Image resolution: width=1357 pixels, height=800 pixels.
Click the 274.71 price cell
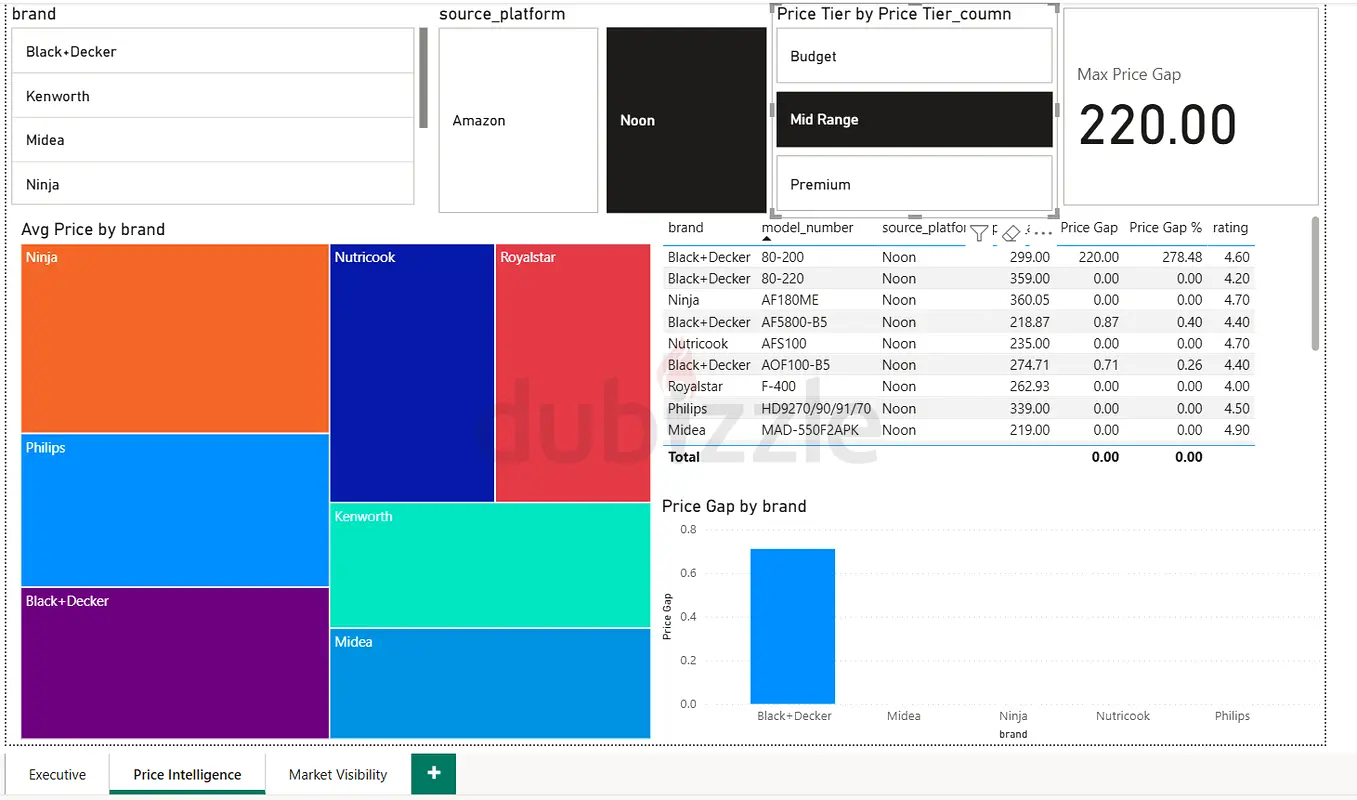[x=1030, y=365]
